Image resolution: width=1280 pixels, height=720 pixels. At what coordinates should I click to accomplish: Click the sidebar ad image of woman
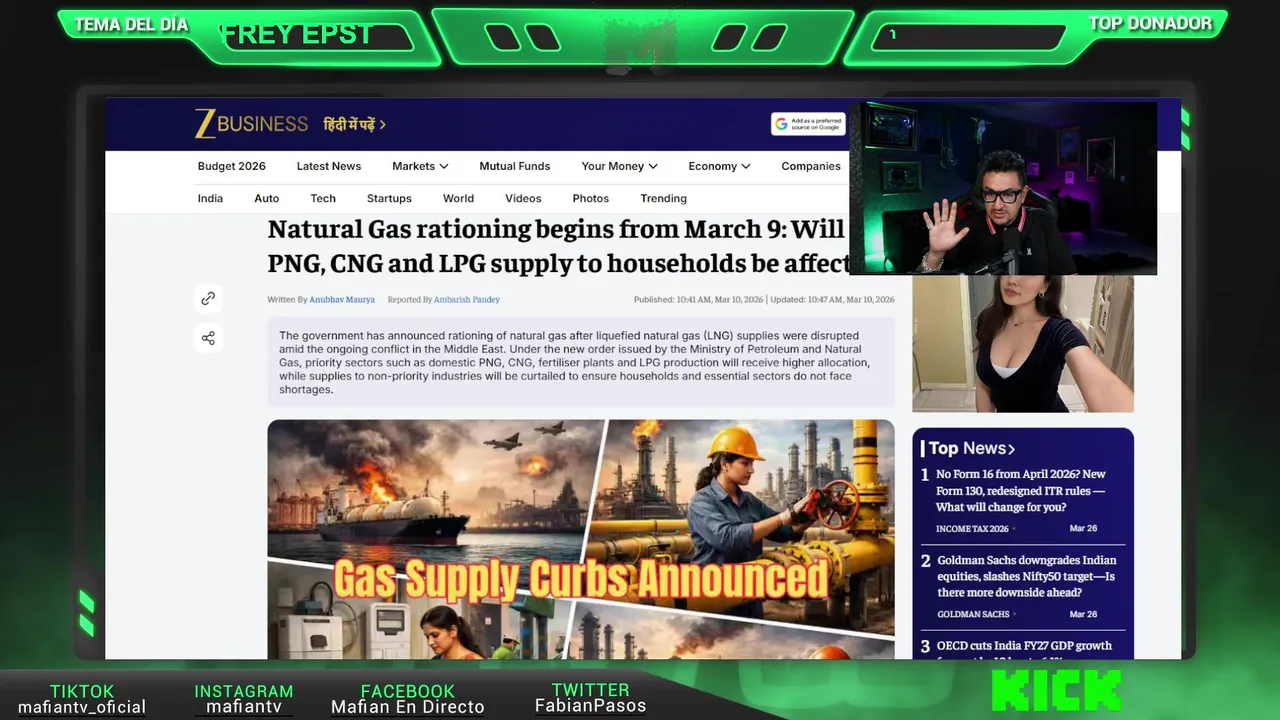[1023, 343]
